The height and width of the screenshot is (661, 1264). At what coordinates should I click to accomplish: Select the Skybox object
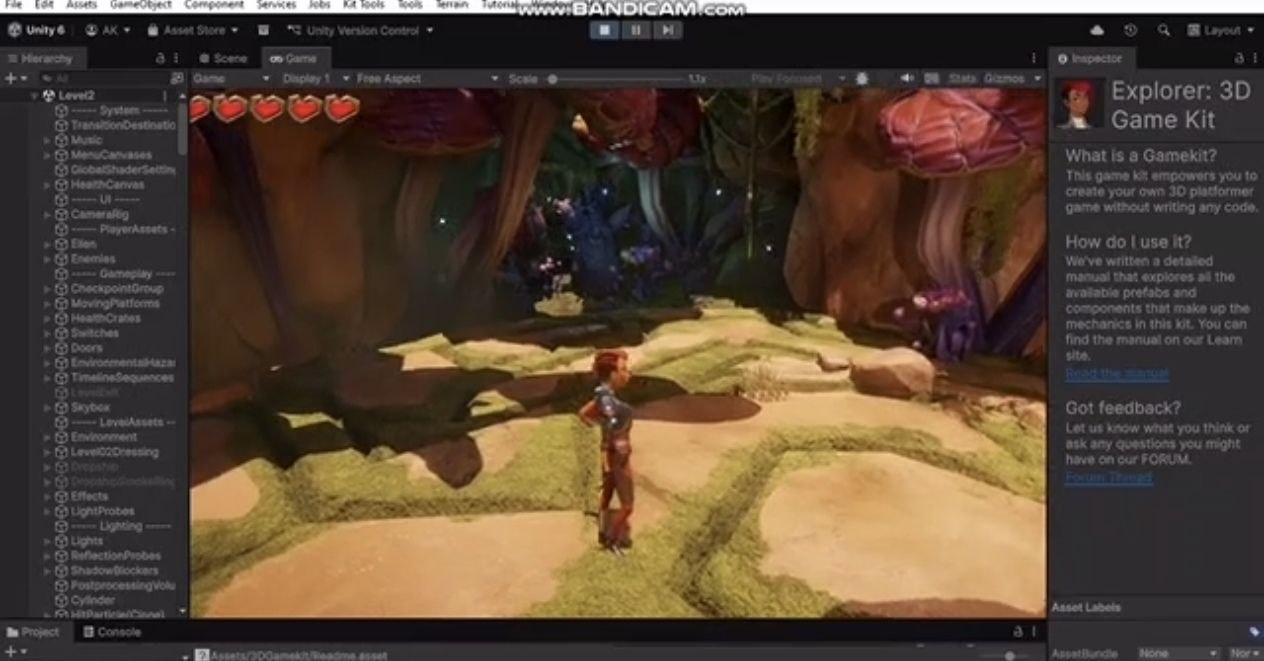pyautogui.click(x=90, y=407)
